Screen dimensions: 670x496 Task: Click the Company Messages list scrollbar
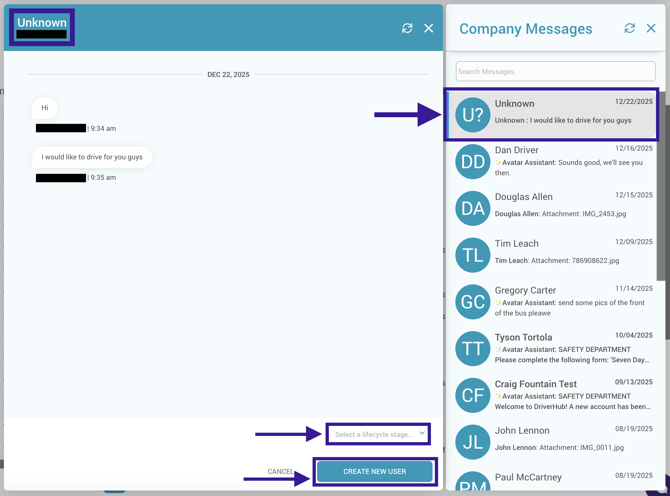(x=661, y=200)
